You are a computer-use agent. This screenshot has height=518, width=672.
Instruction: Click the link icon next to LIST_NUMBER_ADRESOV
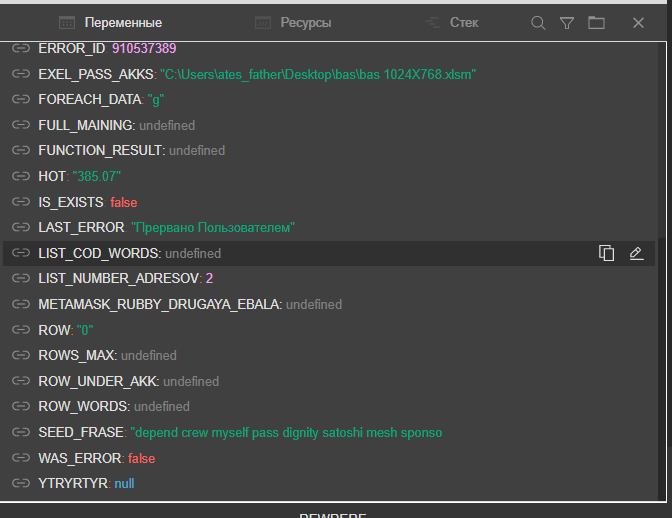pos(21,278)
